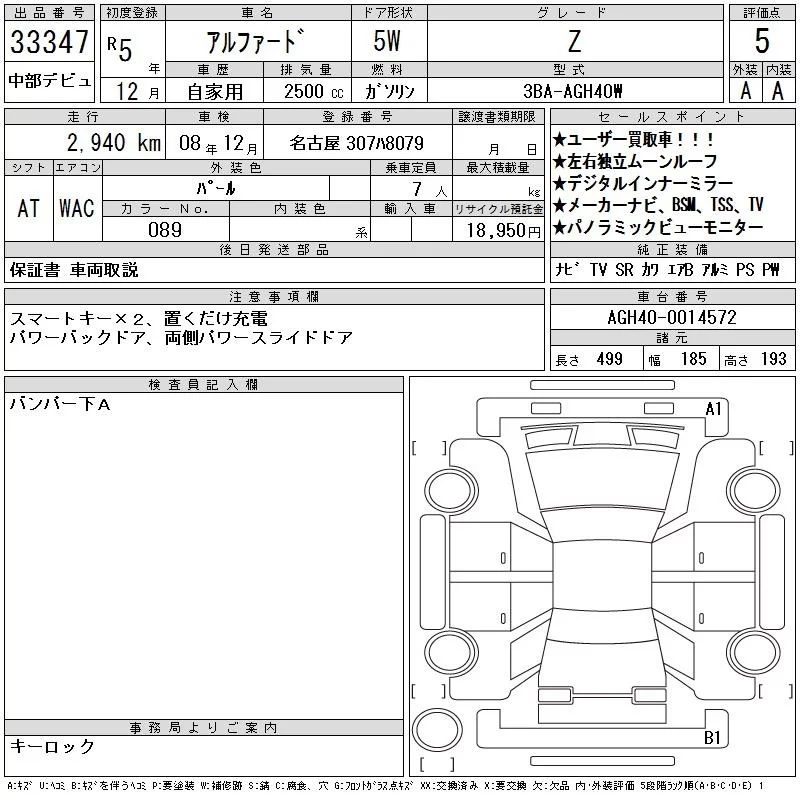Viewport: 800px width, 800px height.
Task: Click the hood panel on car diagram
Action: pyautogui.click(x=602, y=480)
